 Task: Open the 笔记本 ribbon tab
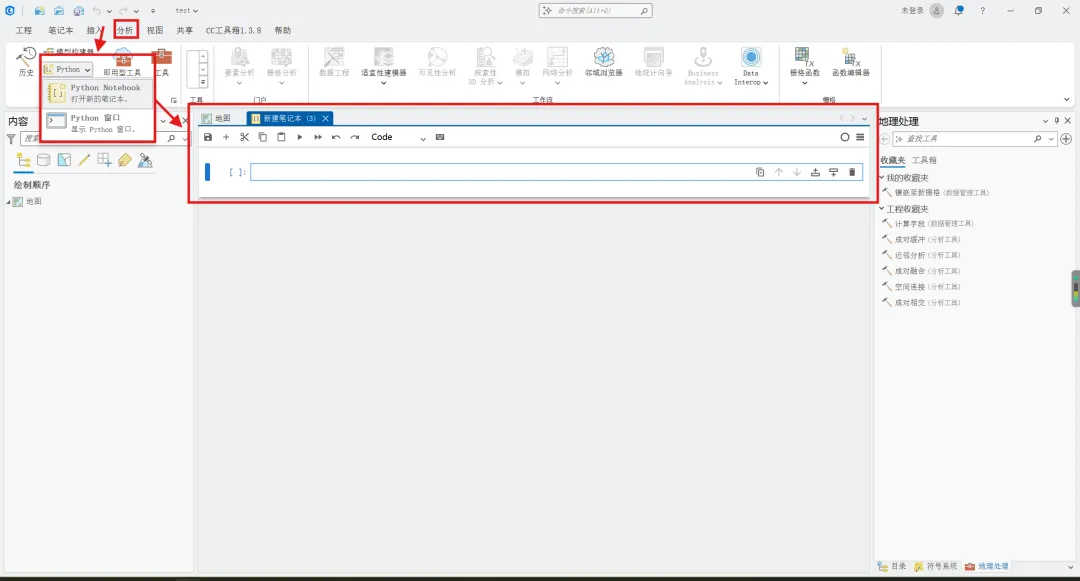(61, 30)
